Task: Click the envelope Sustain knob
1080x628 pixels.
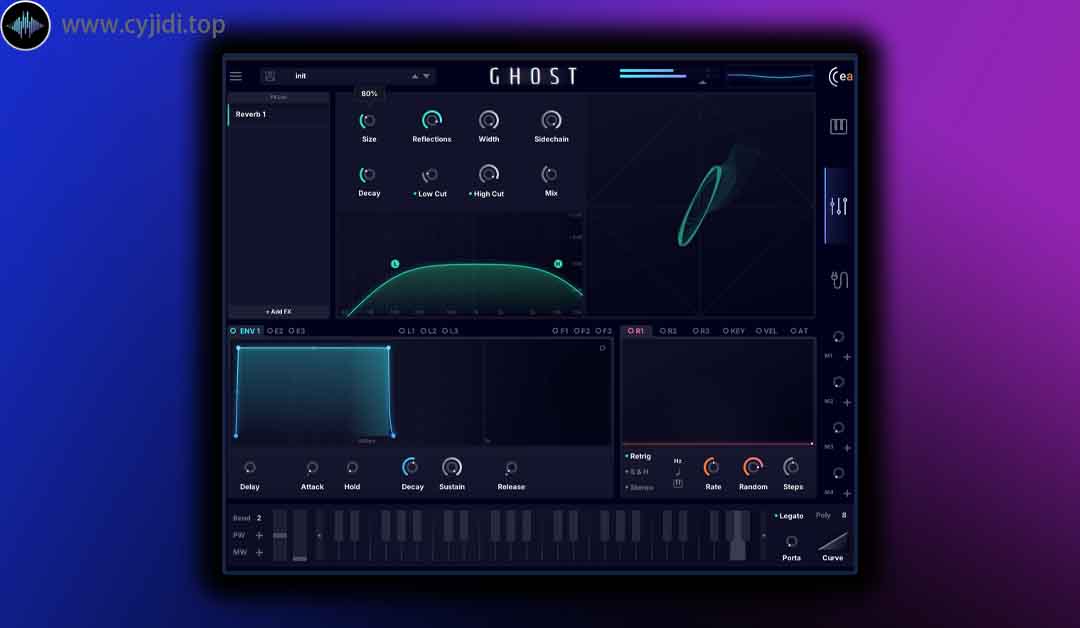Action: click(x=452, y=467)
